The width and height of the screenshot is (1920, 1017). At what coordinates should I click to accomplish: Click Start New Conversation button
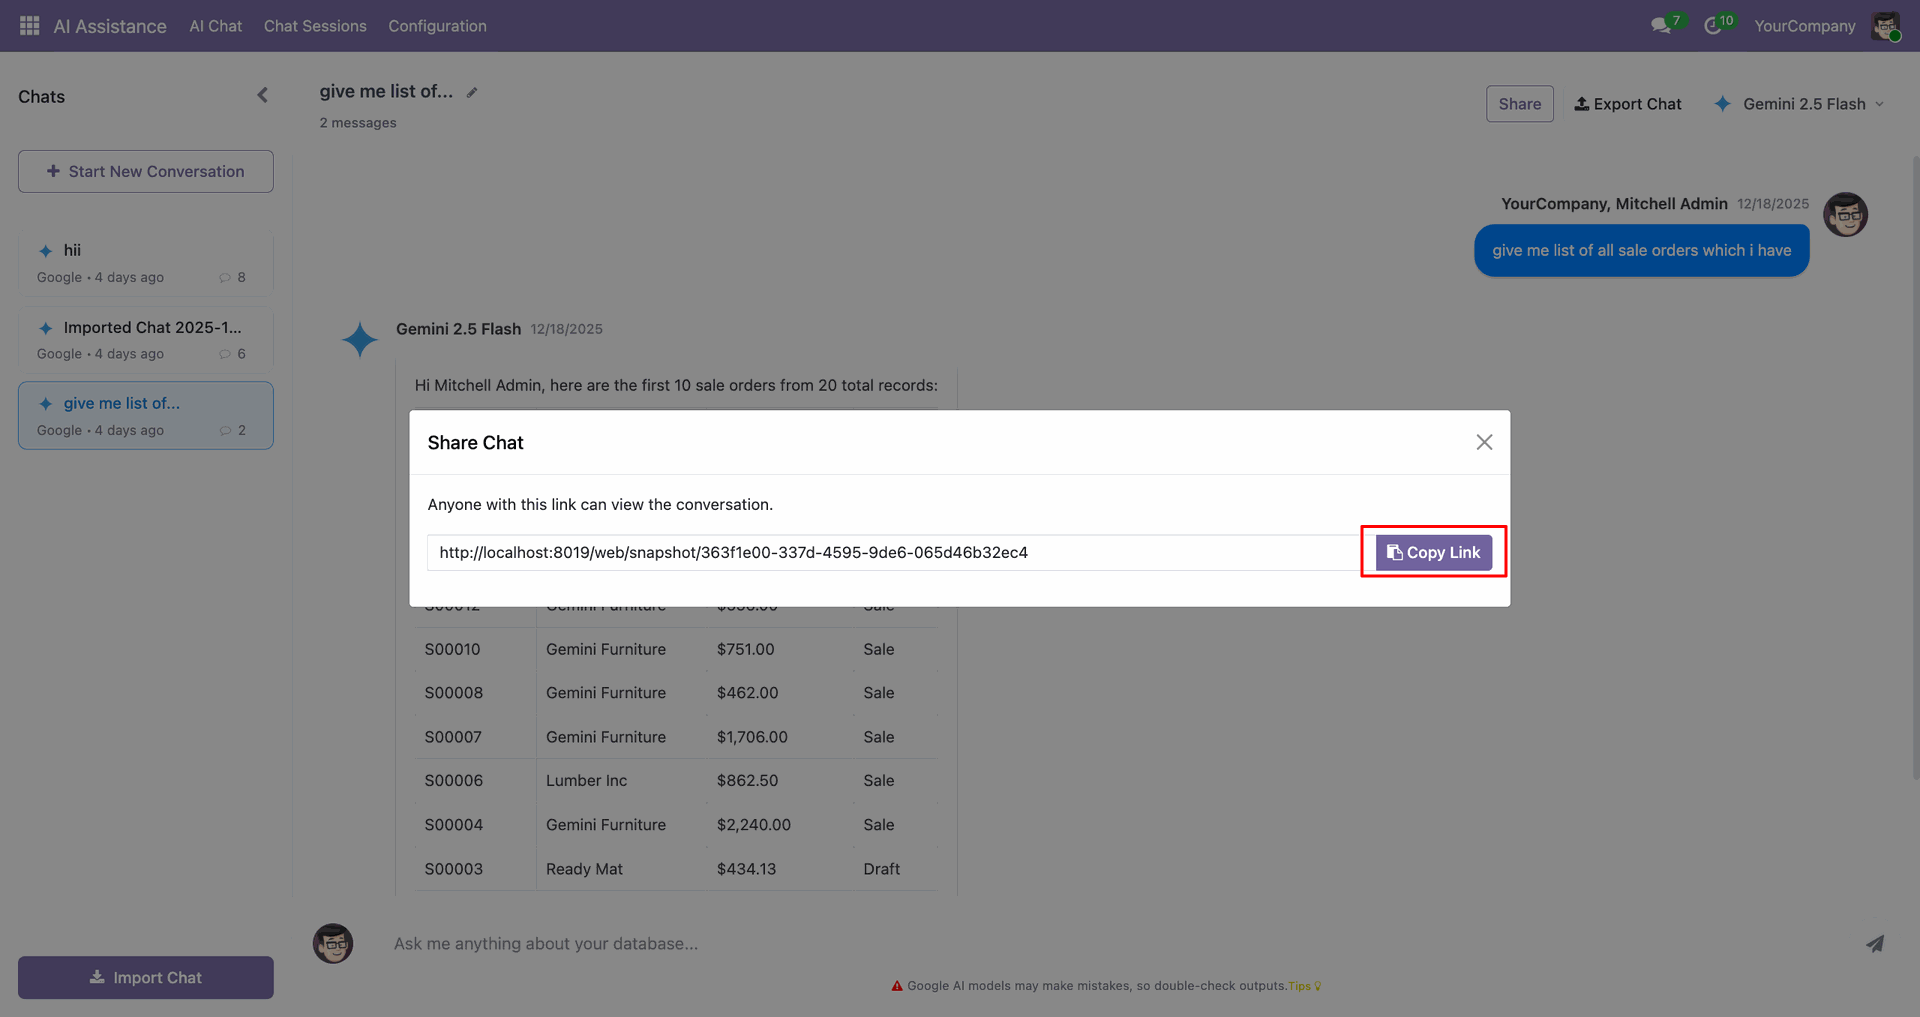pos(146,172)
